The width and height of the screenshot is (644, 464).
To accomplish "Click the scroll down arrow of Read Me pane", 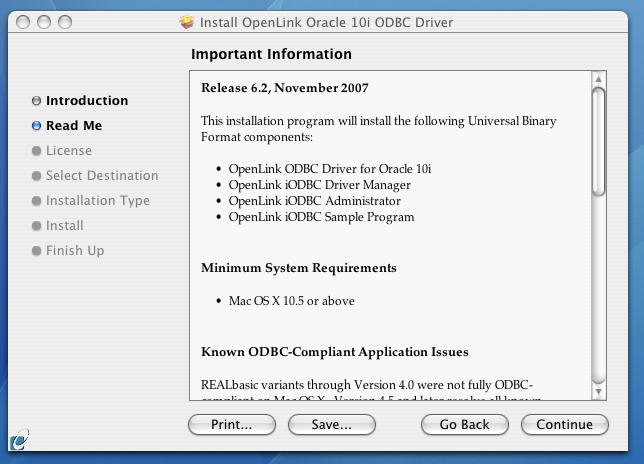I will [x=598, y=392].
